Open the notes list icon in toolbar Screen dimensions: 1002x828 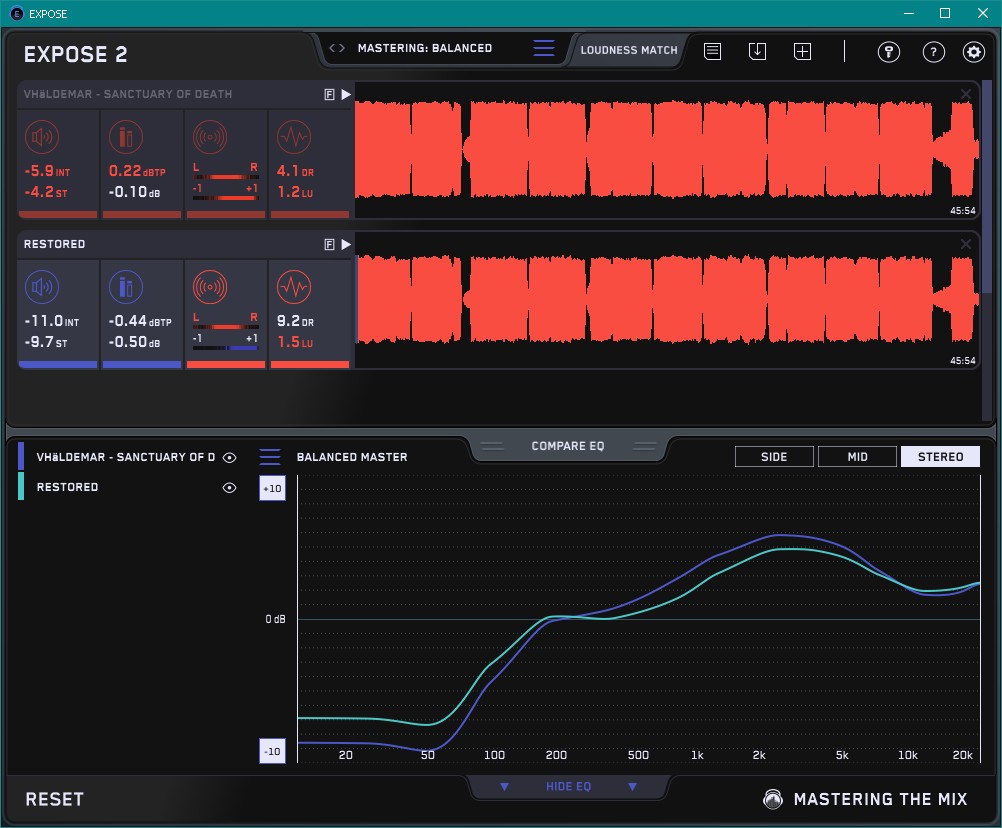click(712, 51)
